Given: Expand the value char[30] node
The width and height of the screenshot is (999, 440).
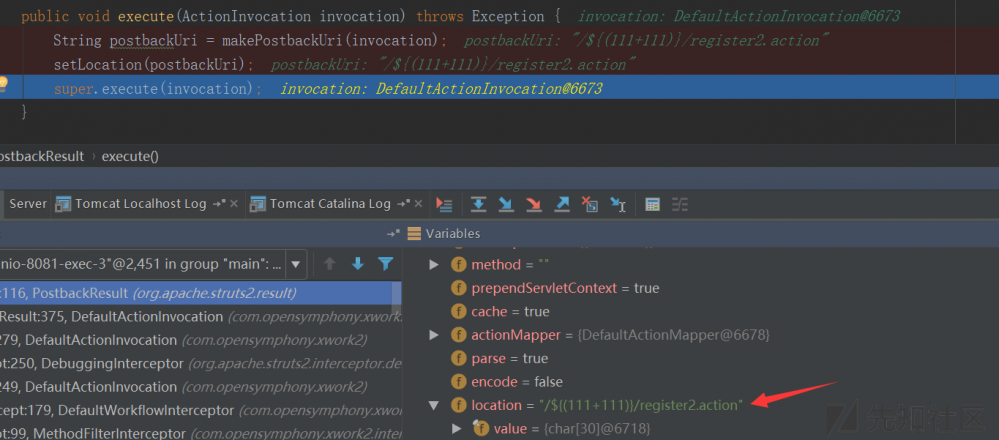Looking at the screenshot, I should [456, 429].
